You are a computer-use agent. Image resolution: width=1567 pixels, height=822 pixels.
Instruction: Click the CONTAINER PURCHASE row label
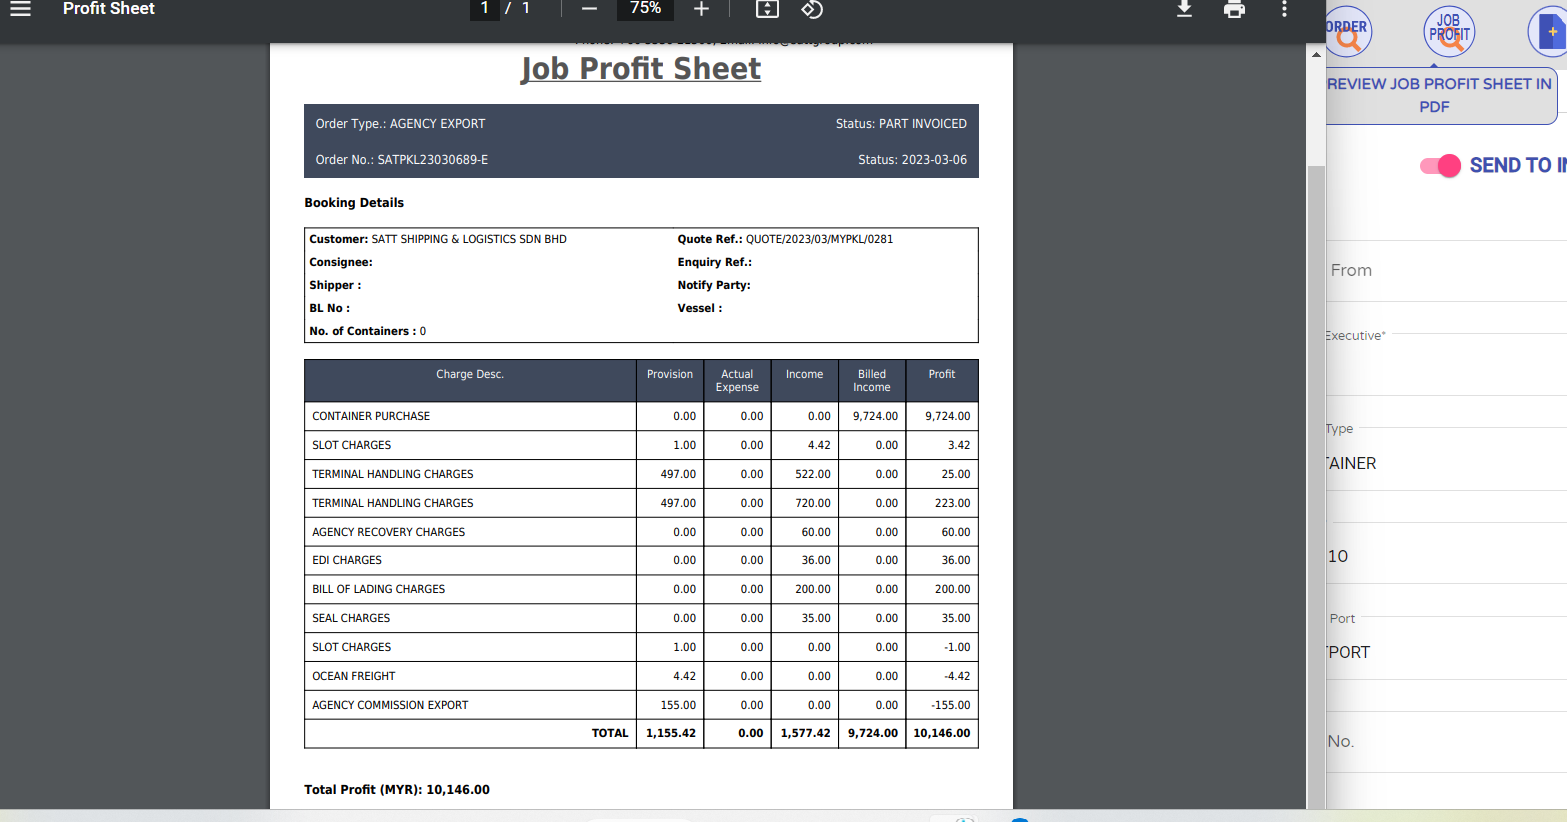(371, 416)
